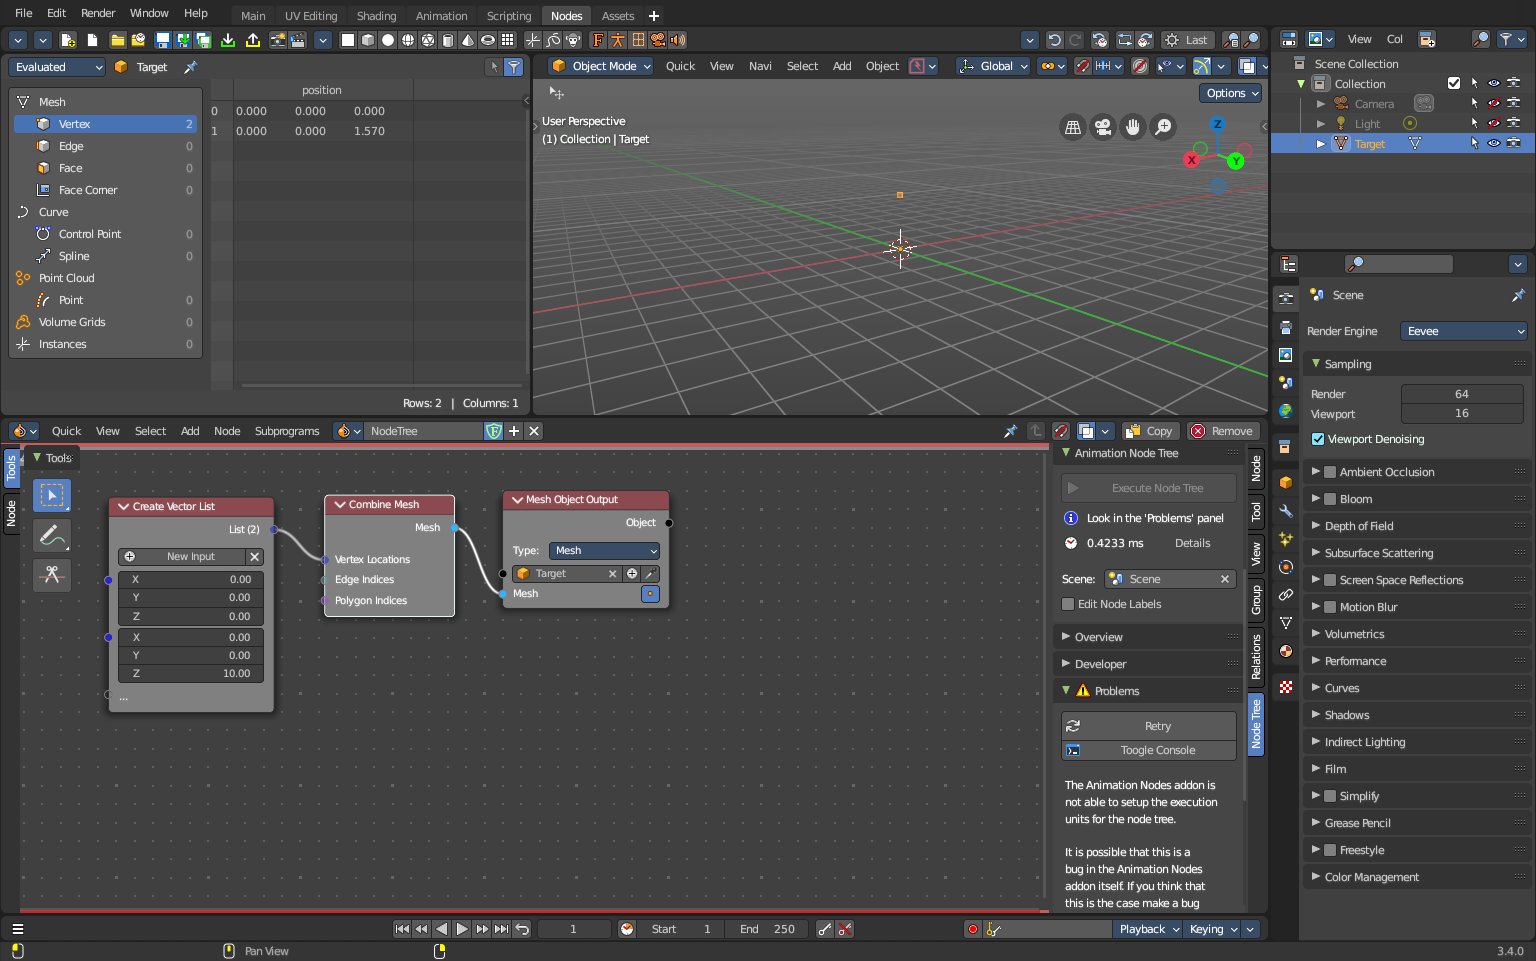Click the pin icon next to Scene name
Screen dimensions: 1536x961
[x=1518, y=294]
